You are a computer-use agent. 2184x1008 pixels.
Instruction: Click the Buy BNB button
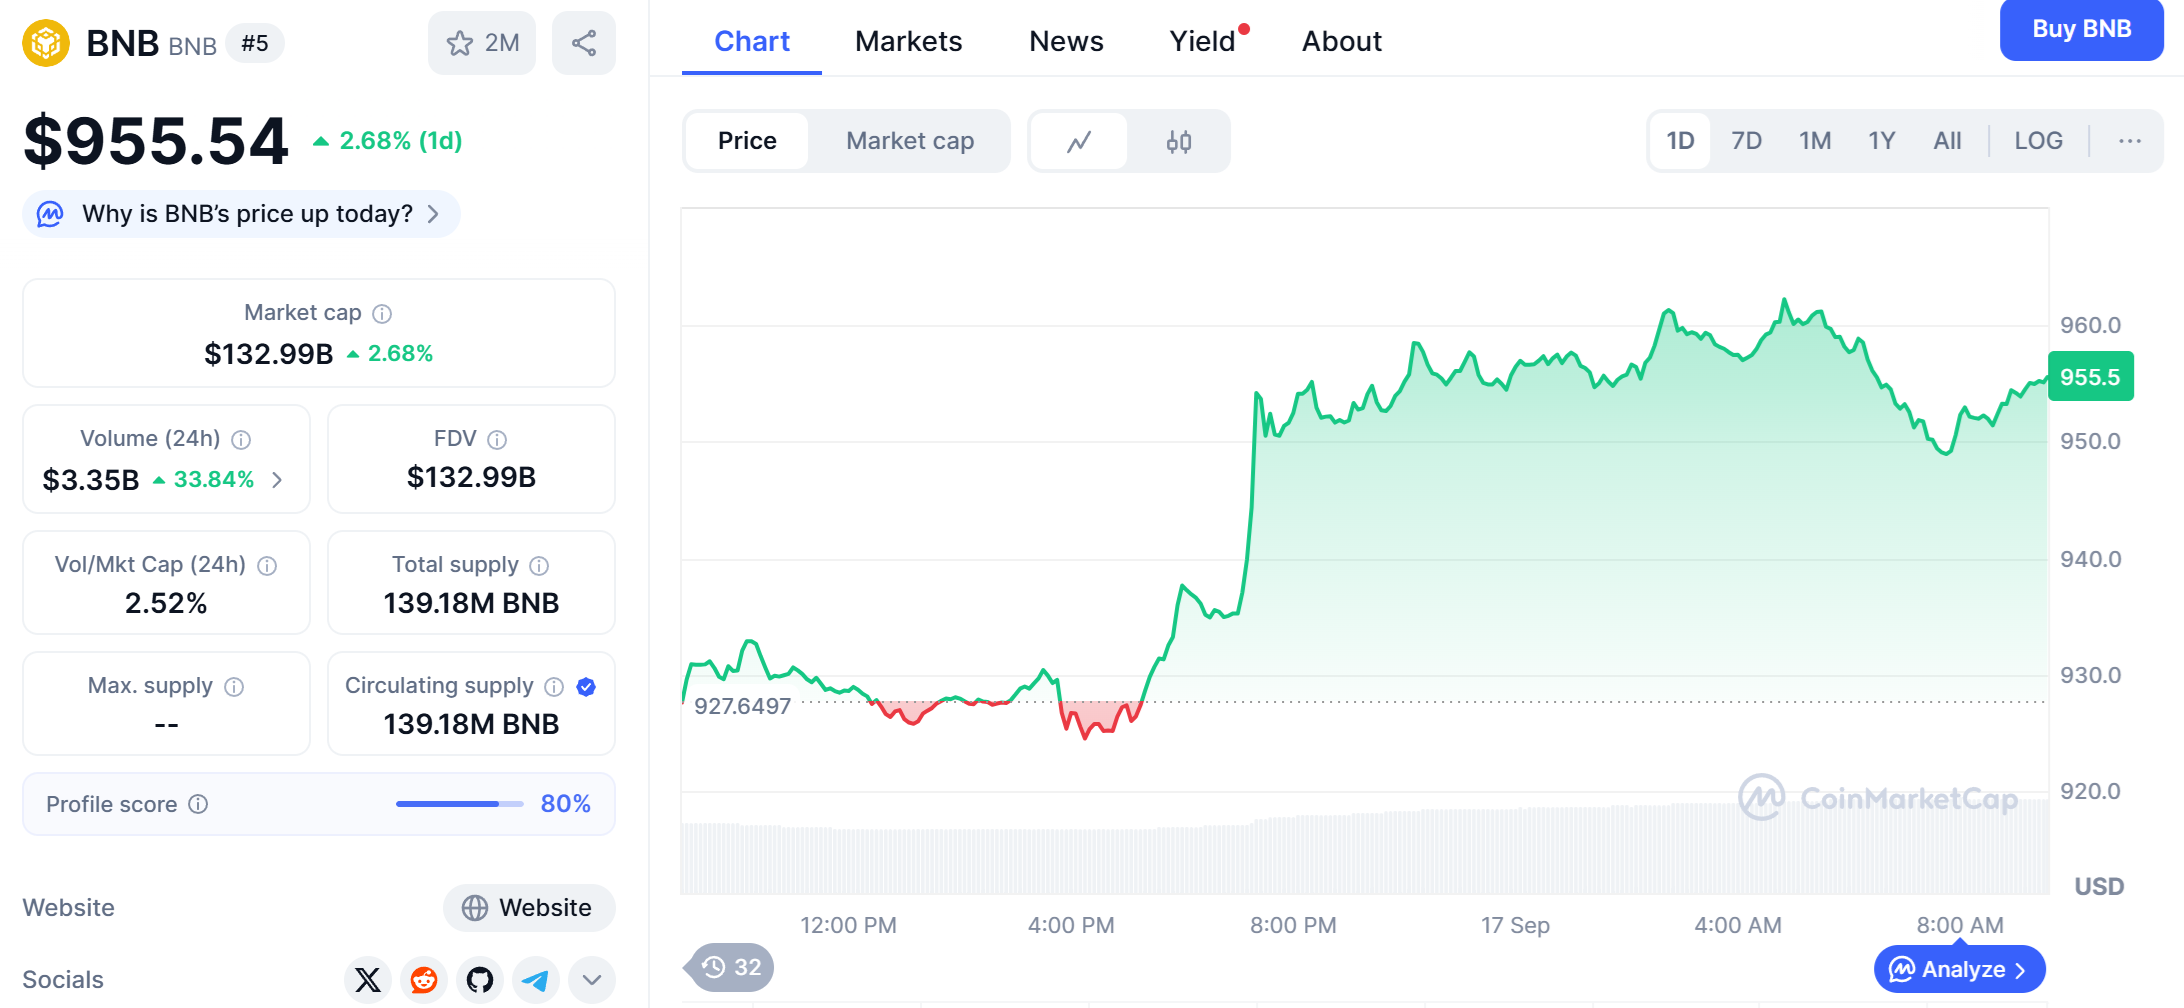pyautogui.click(x=2082, y=29)
